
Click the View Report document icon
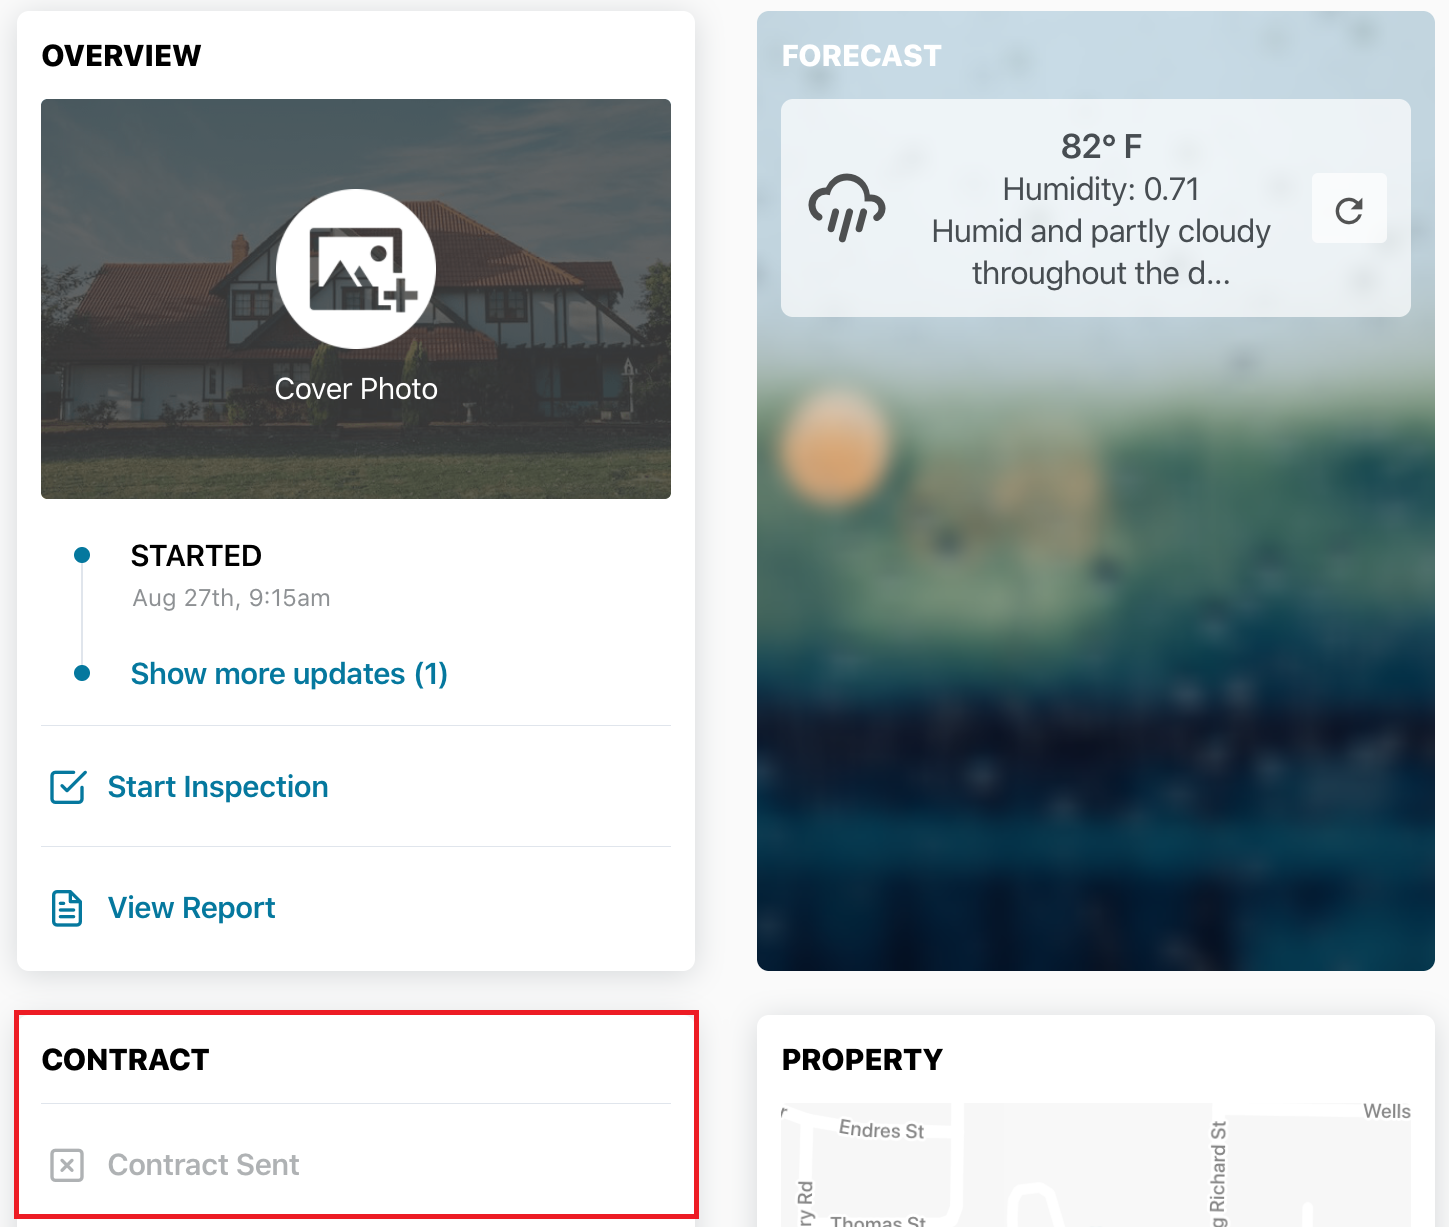tap(67, 908)
